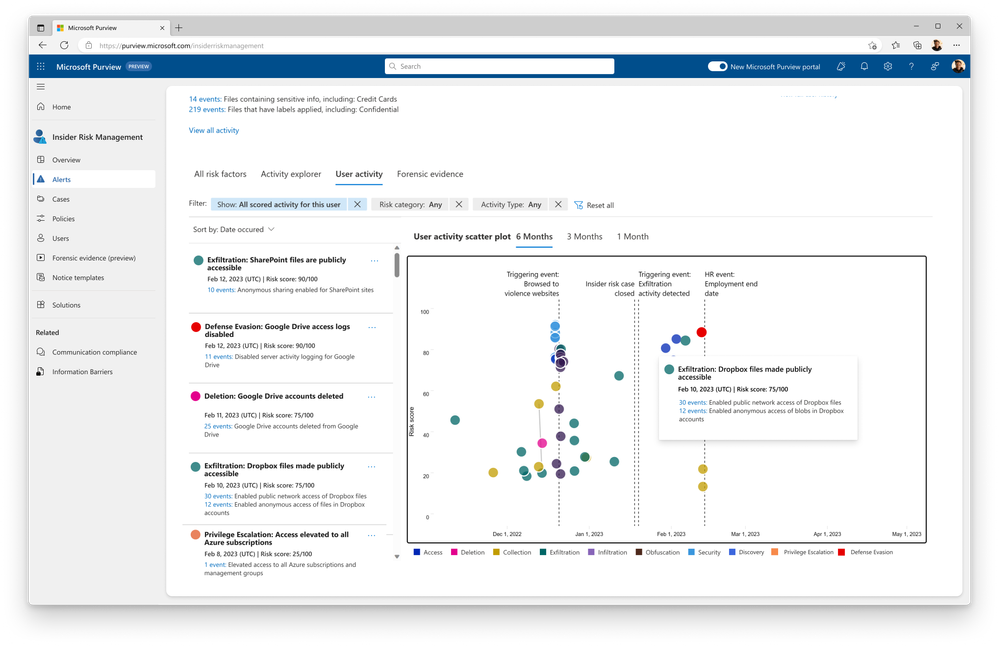Open the app launcher waffle icon
The image size is (999, 646).
pyautogui.click(x=41, y=66)
